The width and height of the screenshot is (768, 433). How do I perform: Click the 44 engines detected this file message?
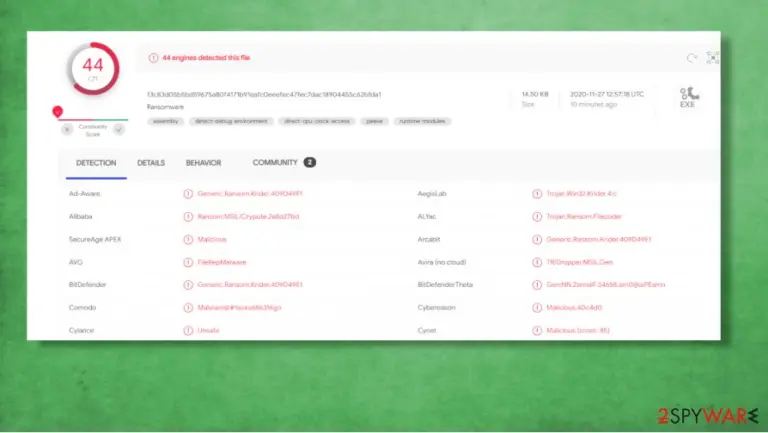click(x=206, y=58)
